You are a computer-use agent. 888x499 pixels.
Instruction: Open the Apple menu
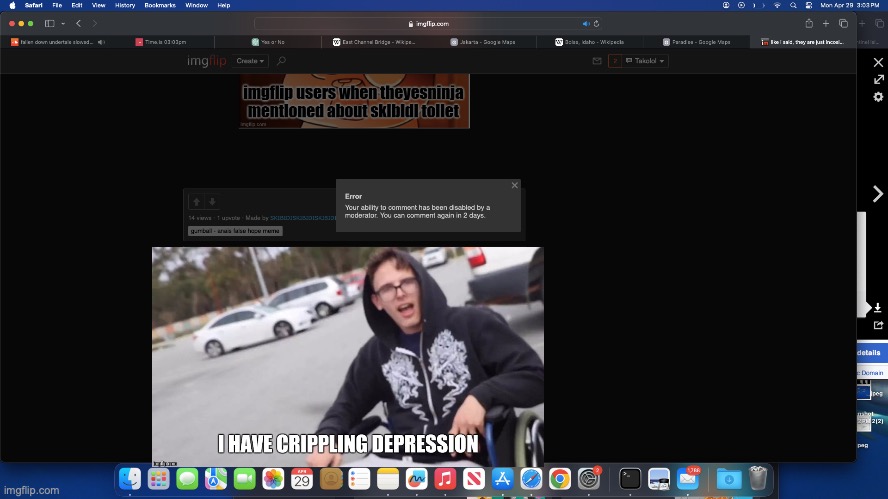click(x=12, y=5)
